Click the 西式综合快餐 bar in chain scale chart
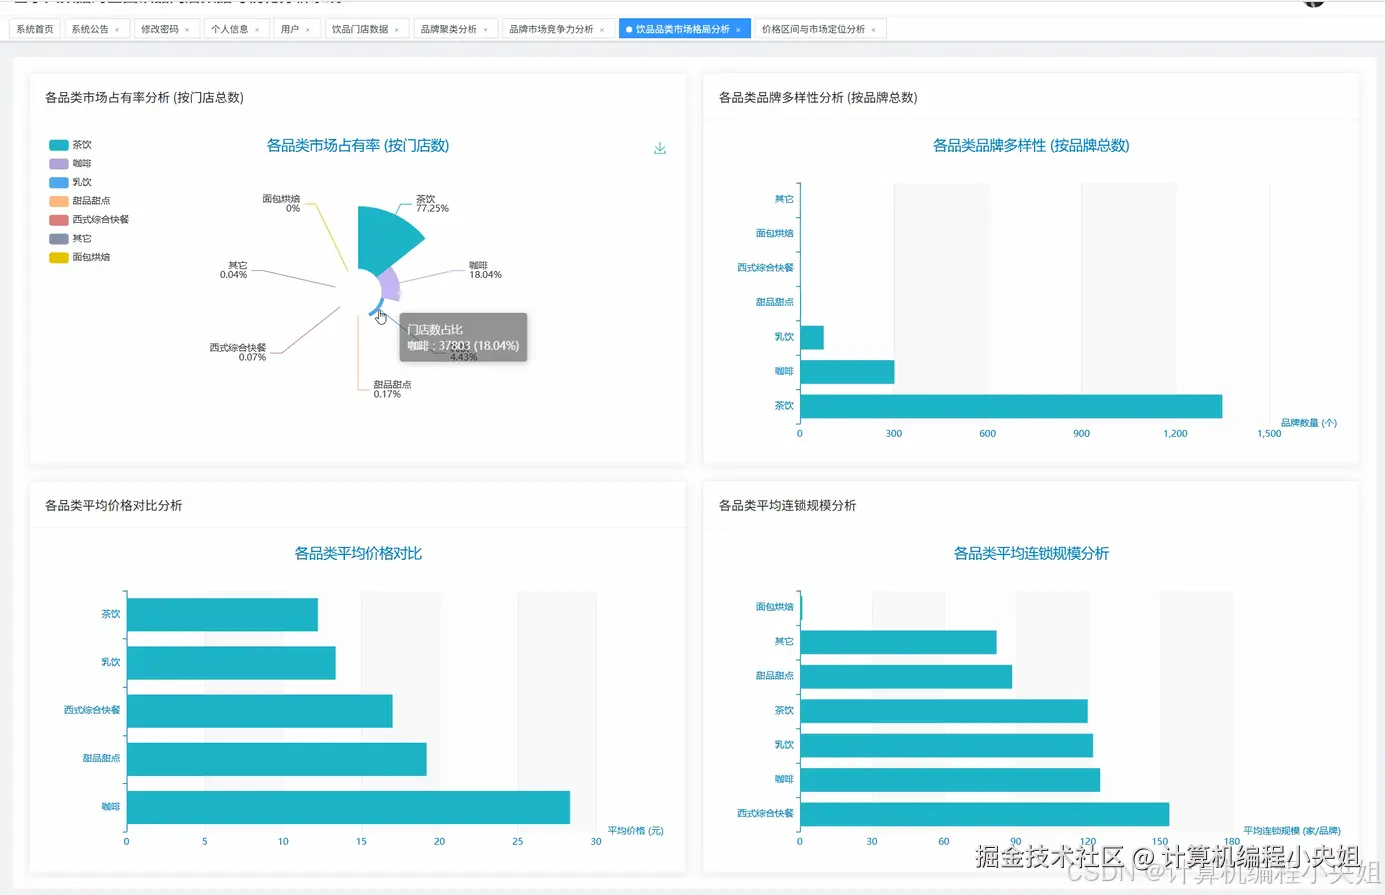Screen dimensions: 1385x895 (x=984, y=814)
